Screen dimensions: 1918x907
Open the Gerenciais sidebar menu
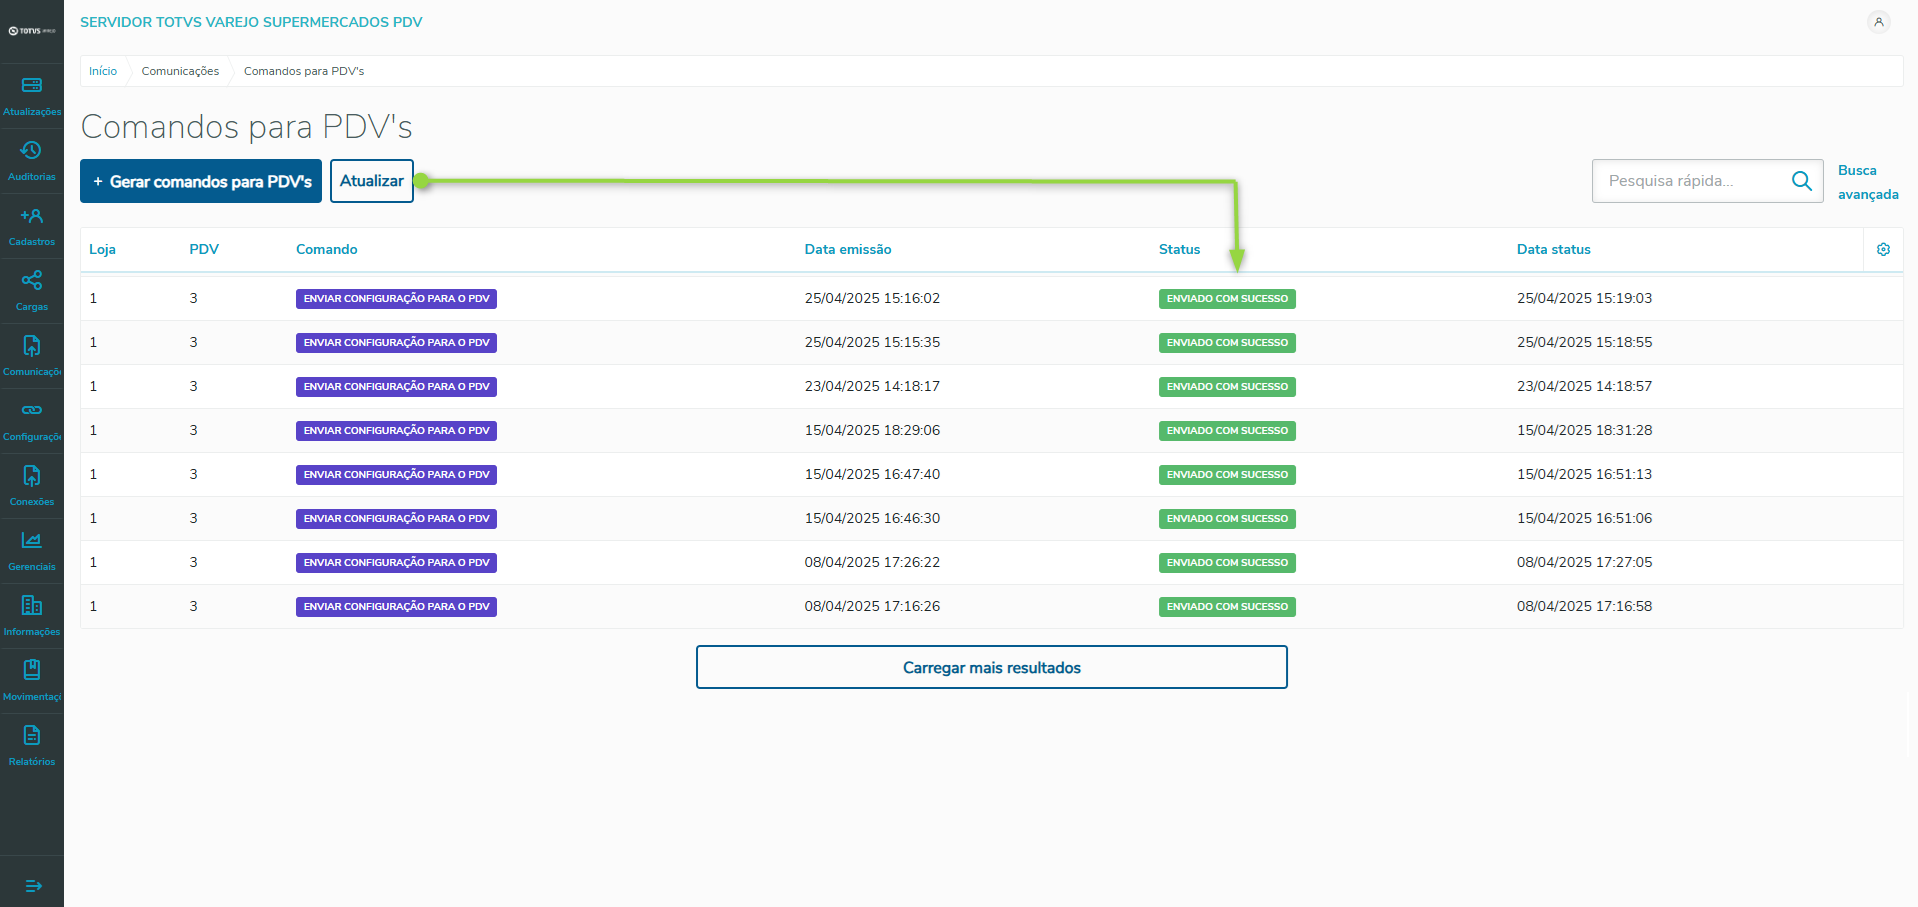tap(32, 552)
